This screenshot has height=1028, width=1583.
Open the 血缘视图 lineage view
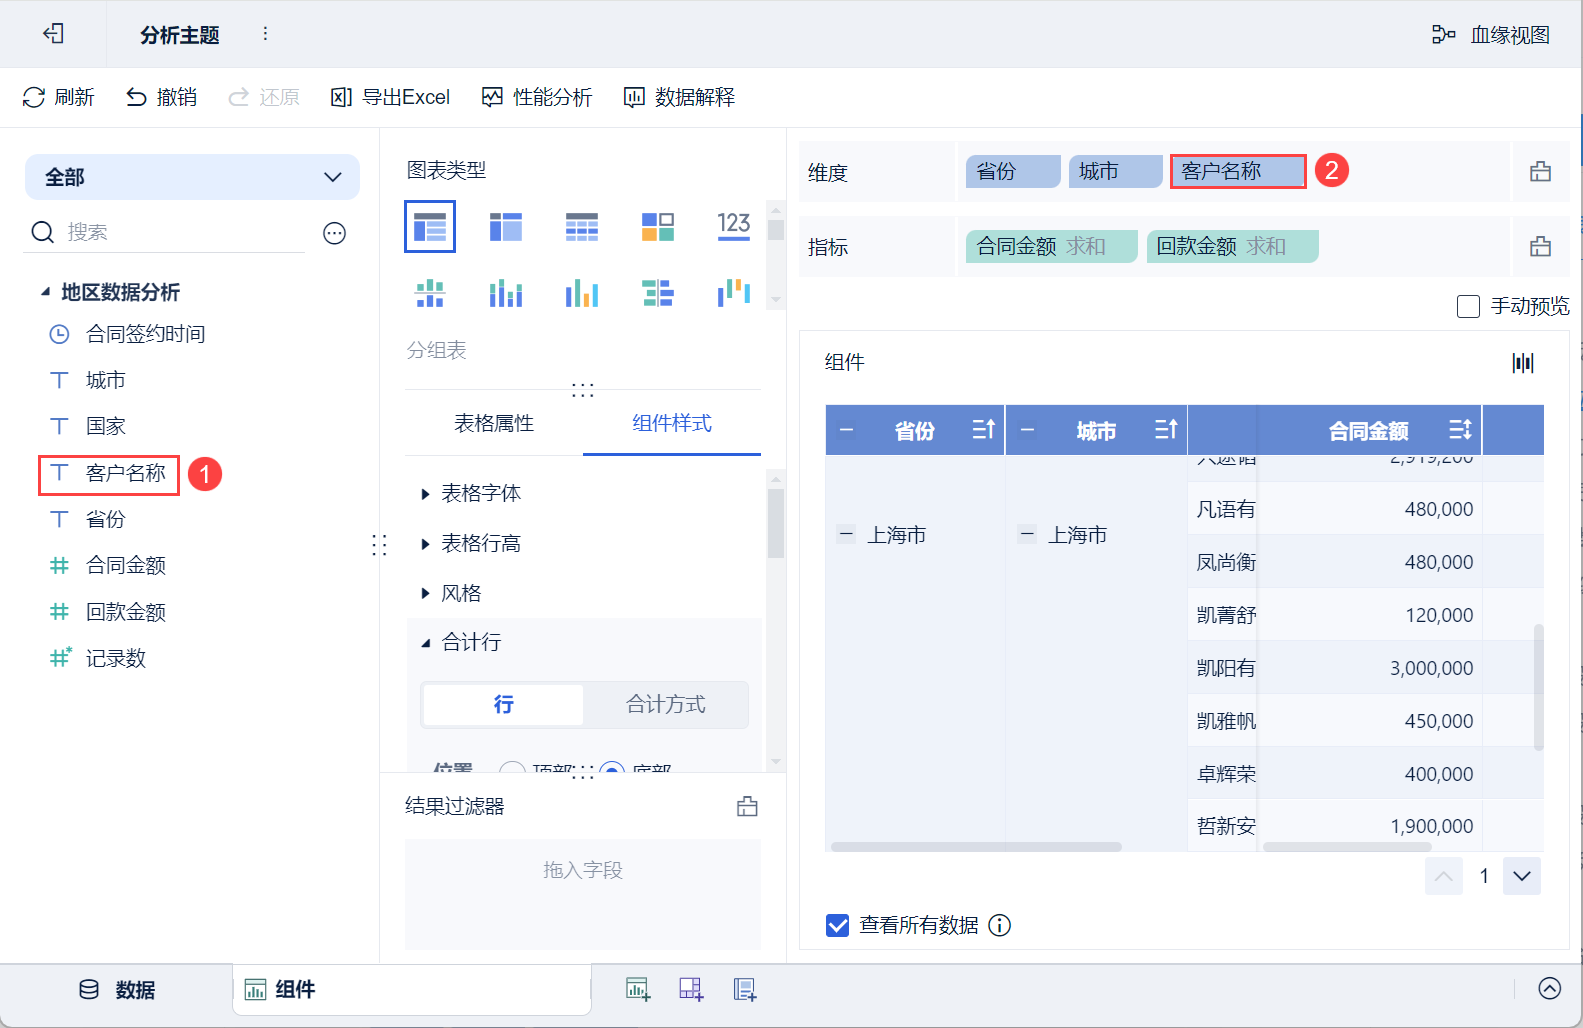click(x=1490, y=35)
